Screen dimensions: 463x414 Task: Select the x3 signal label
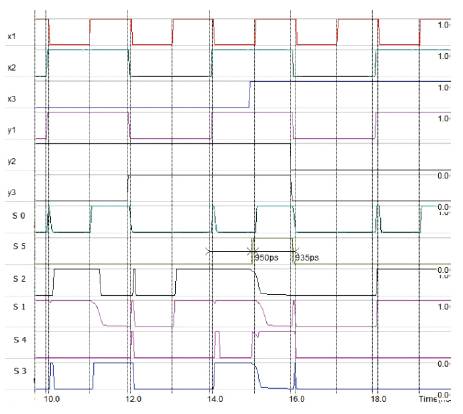(11, 99)
